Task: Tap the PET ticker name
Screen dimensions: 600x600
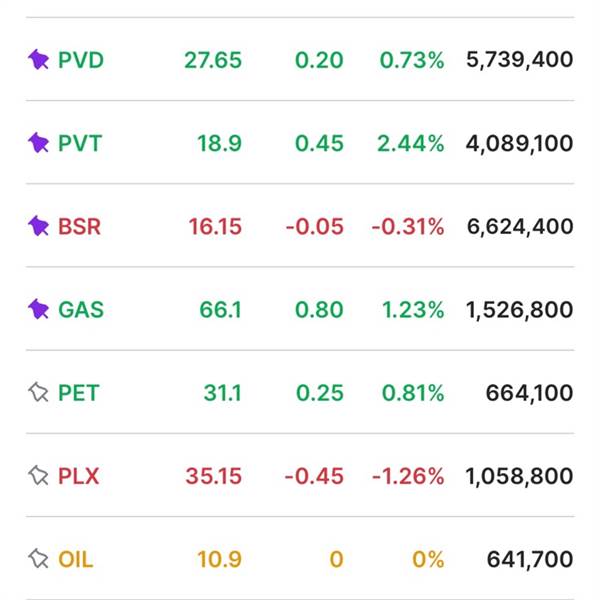Action: (78, 393)
